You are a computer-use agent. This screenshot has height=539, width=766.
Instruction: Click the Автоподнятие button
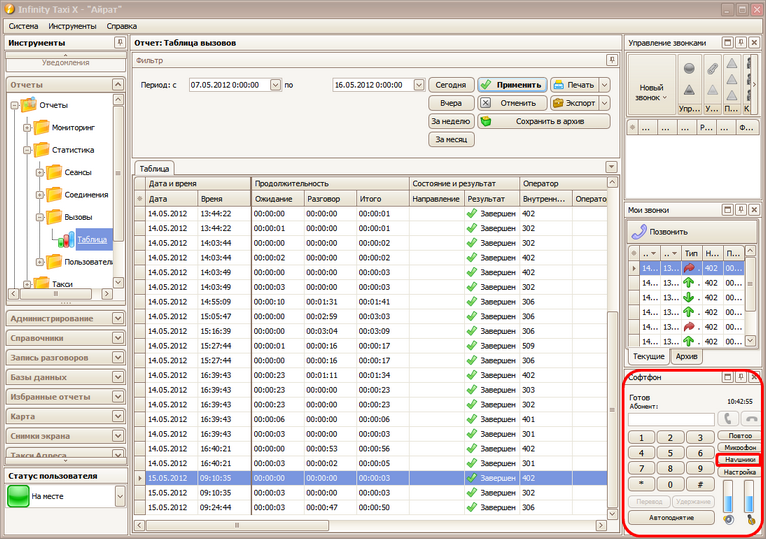[x=671, y=517]
